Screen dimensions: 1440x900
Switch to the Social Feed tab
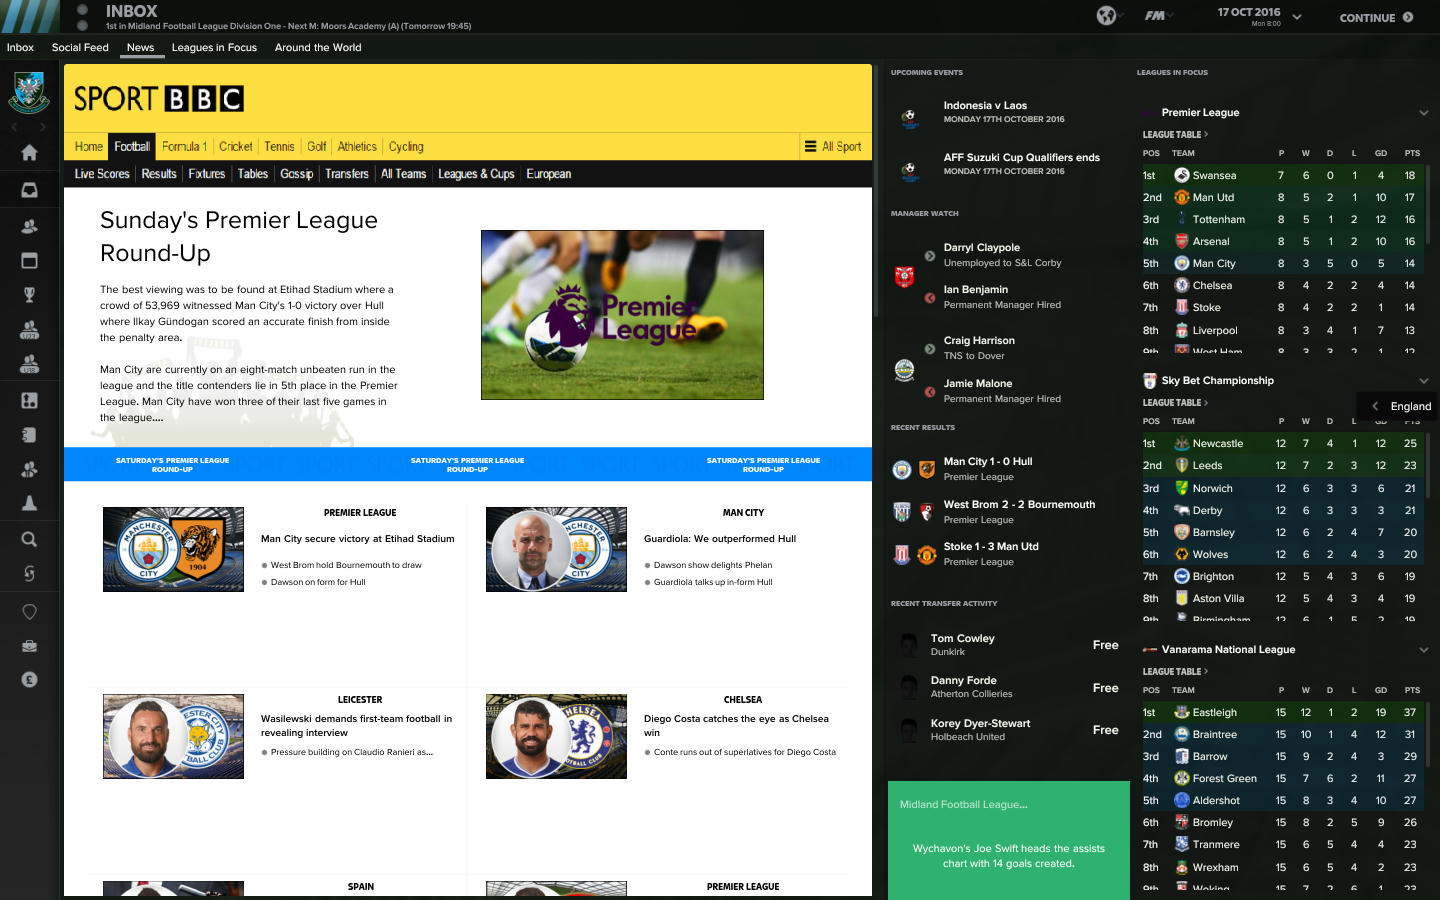click(x=80, y=47)
